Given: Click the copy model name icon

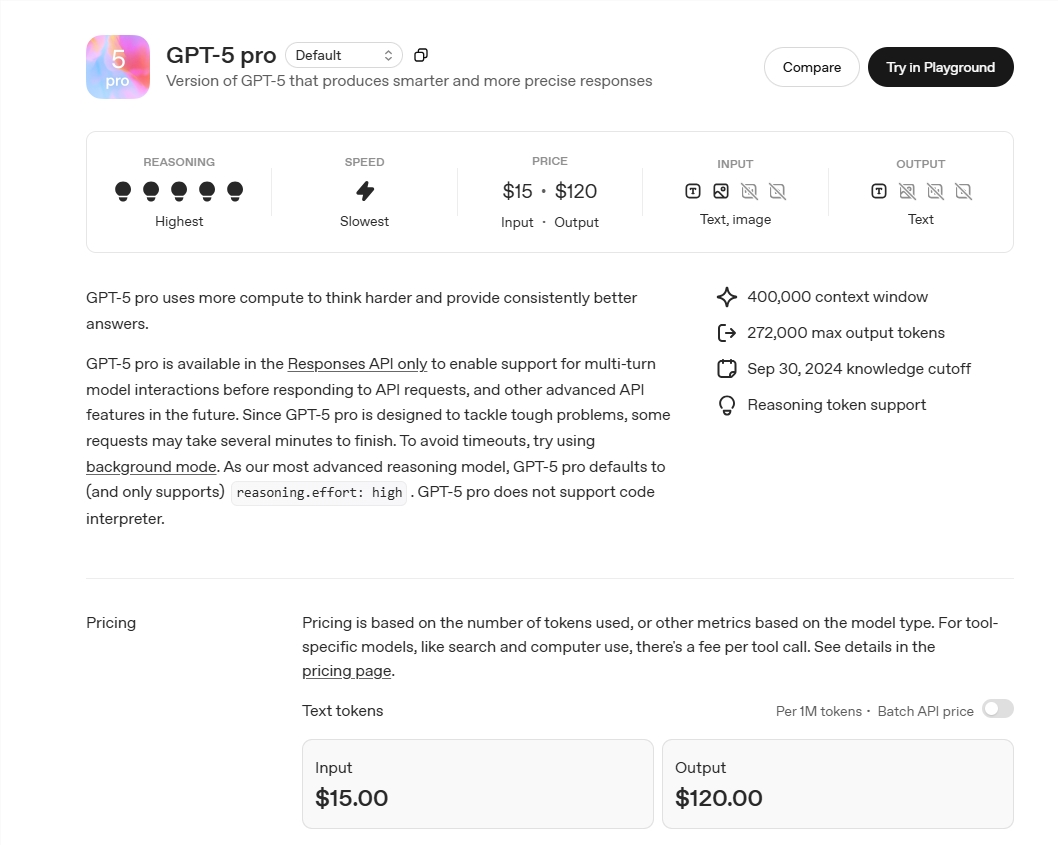Looking at the screenshot, I should click(420, 55).
